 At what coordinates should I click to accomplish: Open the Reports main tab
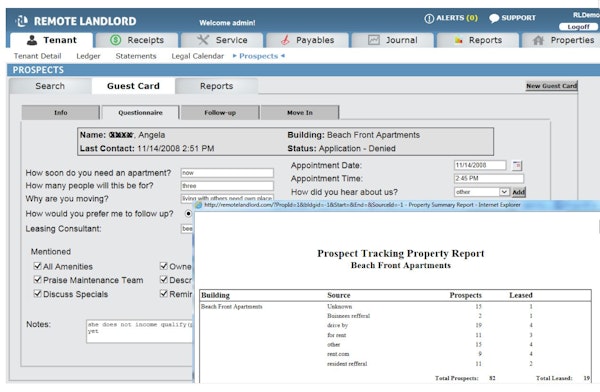pos(478,40)
